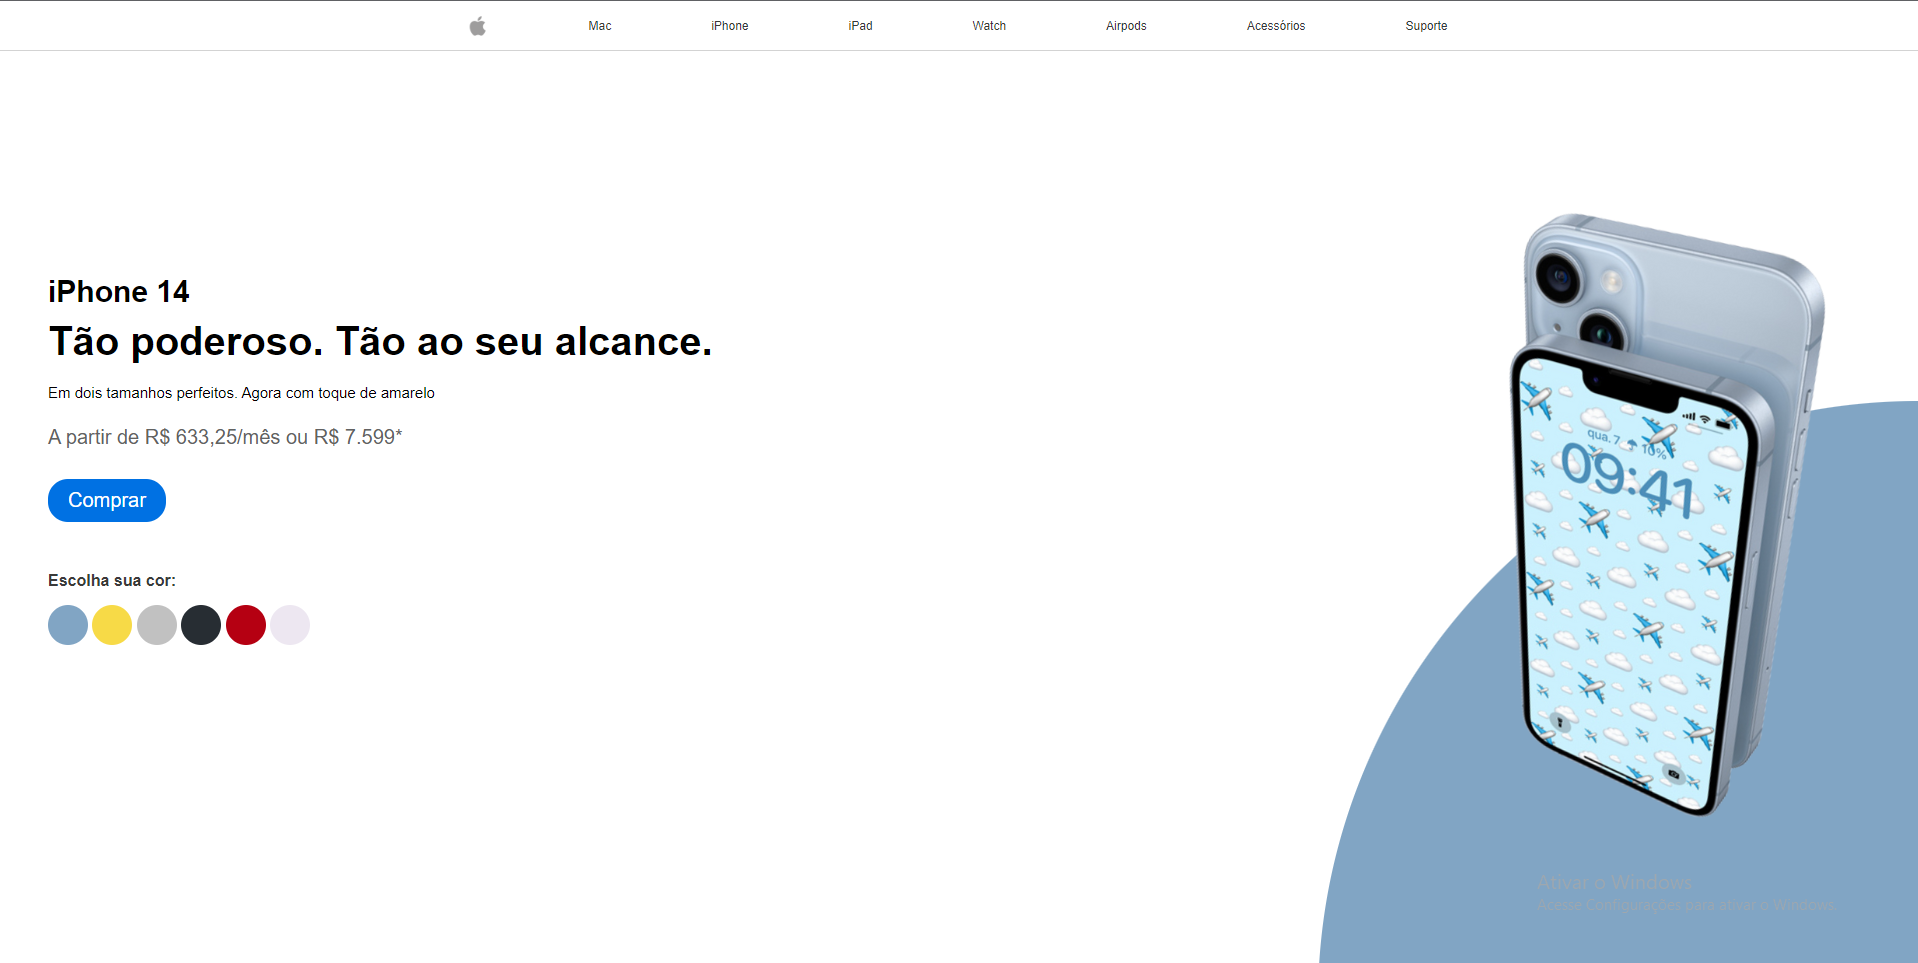Open the Watch section
This screenshot has width=1918, height=963.
click(989, 26)
